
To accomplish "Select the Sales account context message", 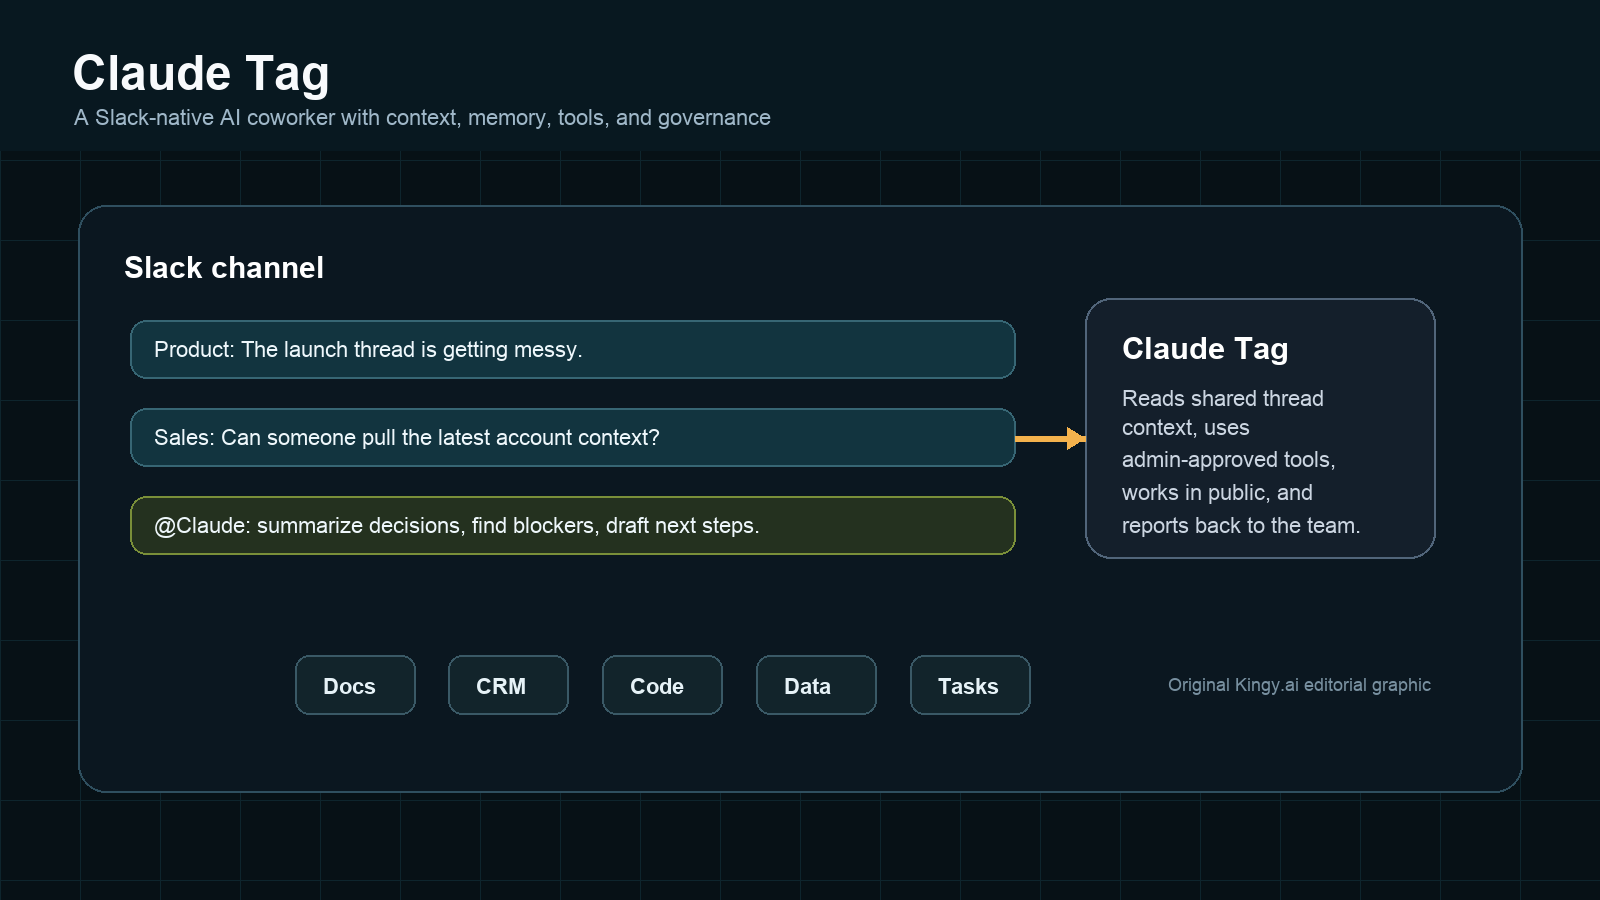I will (x=573, y=437).
